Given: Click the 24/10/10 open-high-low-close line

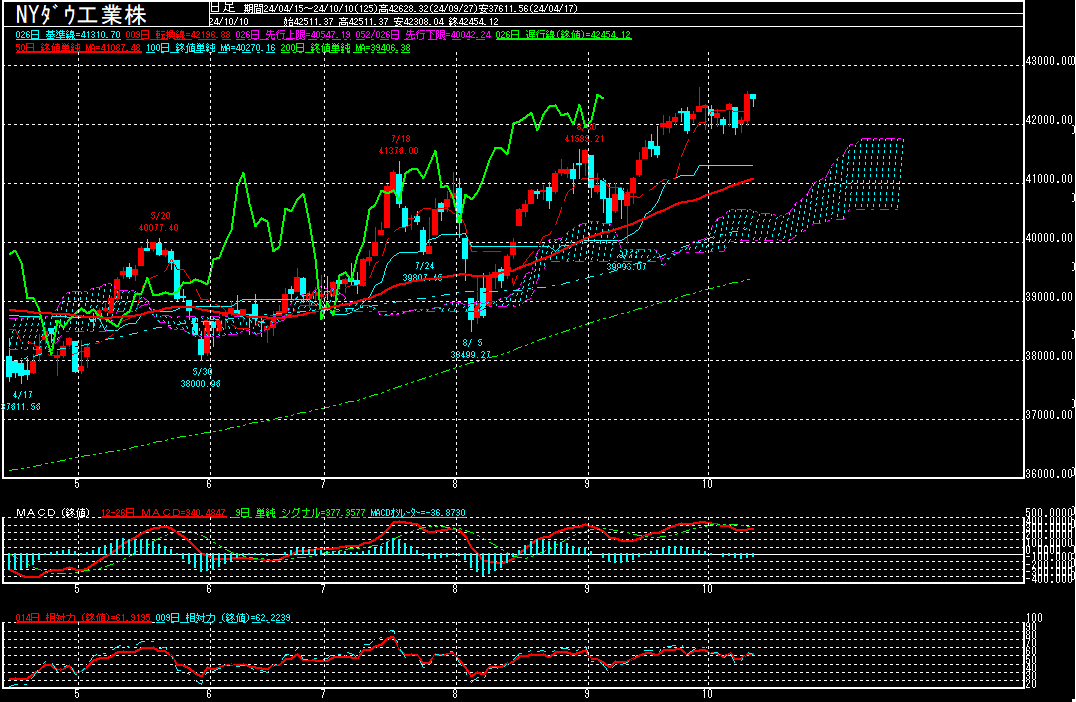Looking at the screenshot, I should click(354, 21).
